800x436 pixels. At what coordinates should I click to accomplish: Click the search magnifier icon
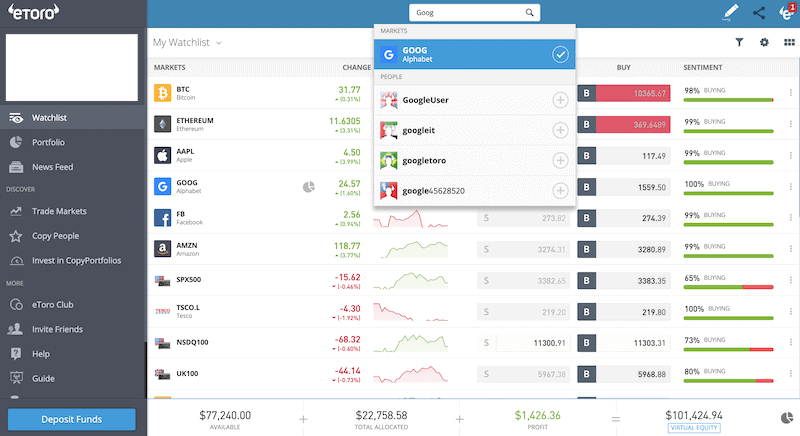coord(530,13)
